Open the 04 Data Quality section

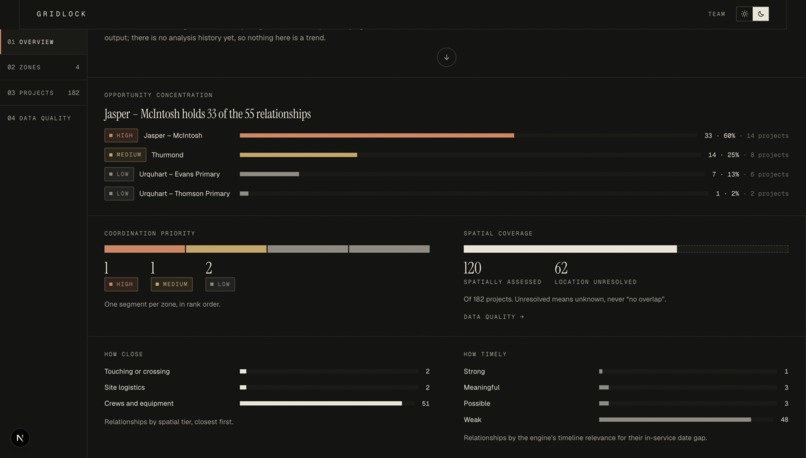[x=44, y=118]
